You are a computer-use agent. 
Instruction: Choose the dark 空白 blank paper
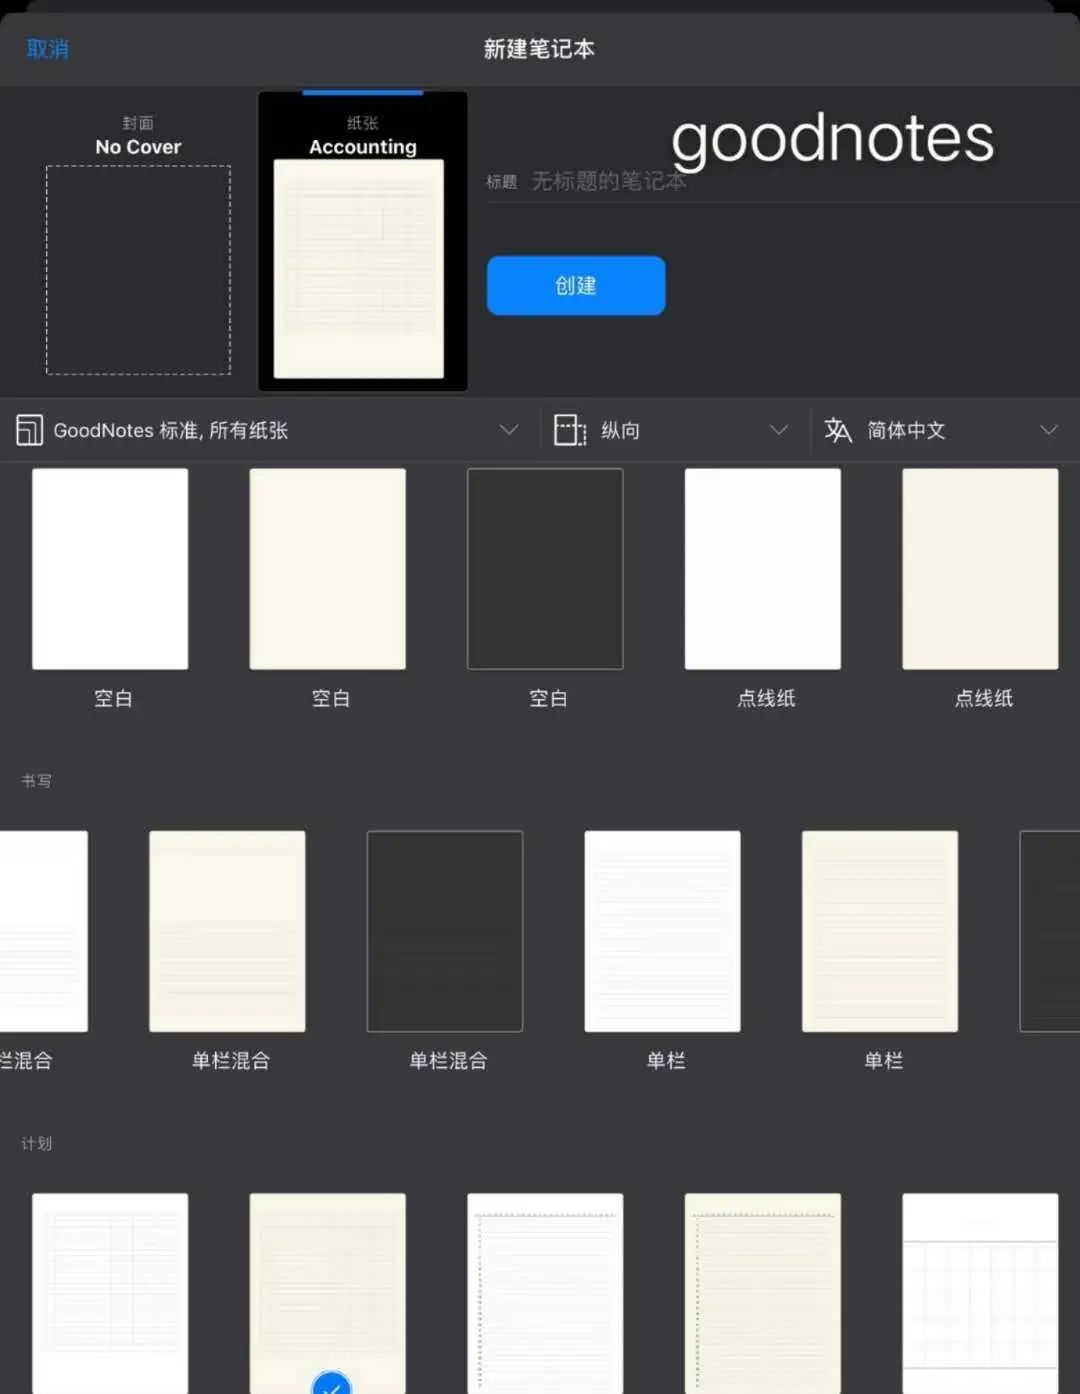pyautogui.click(x=545, y=569)
